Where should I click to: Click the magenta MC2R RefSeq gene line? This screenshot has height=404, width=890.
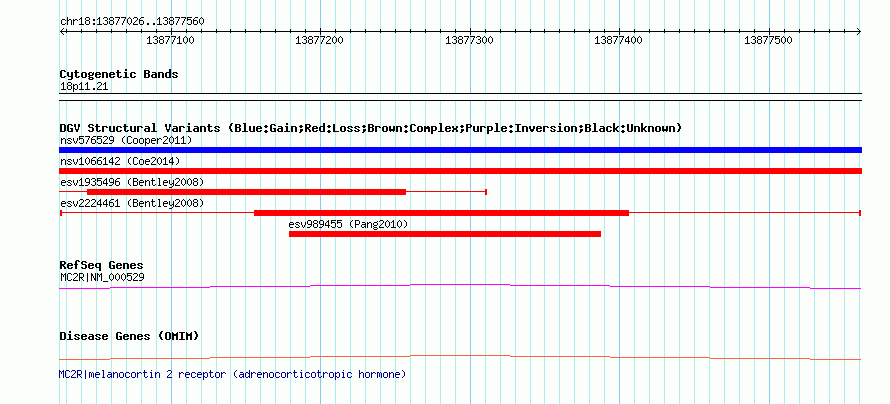[460, 287]
